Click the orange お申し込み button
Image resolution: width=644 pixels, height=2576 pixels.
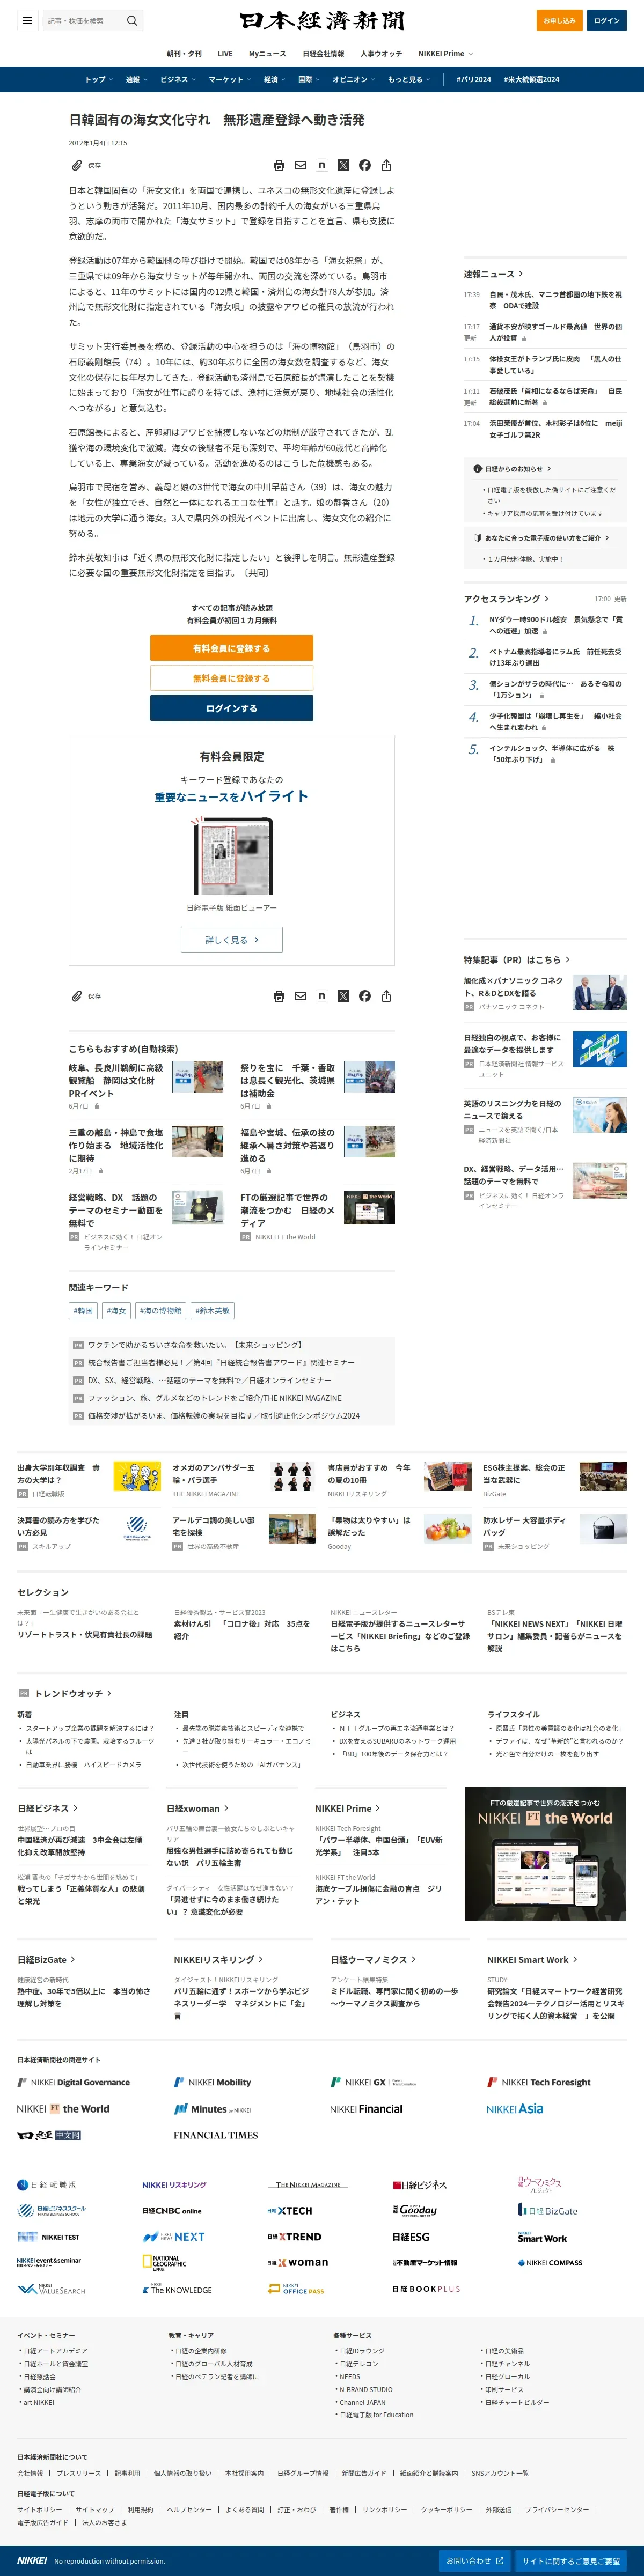(559, 20)
